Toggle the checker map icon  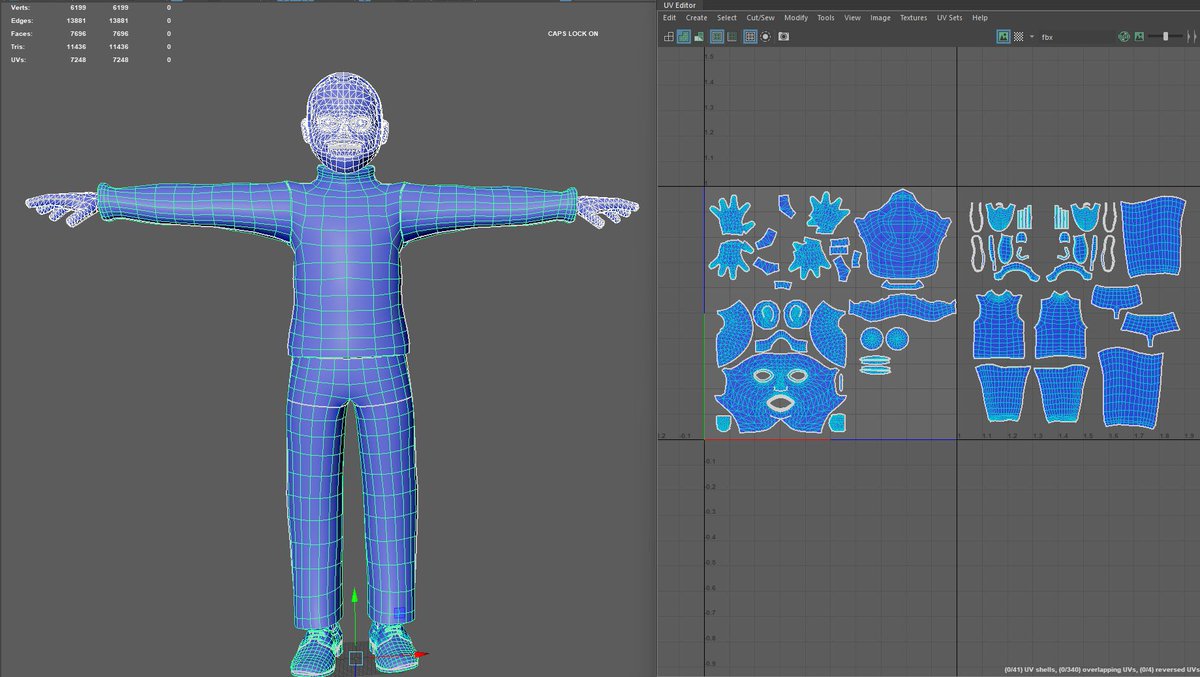point(1018,36)
